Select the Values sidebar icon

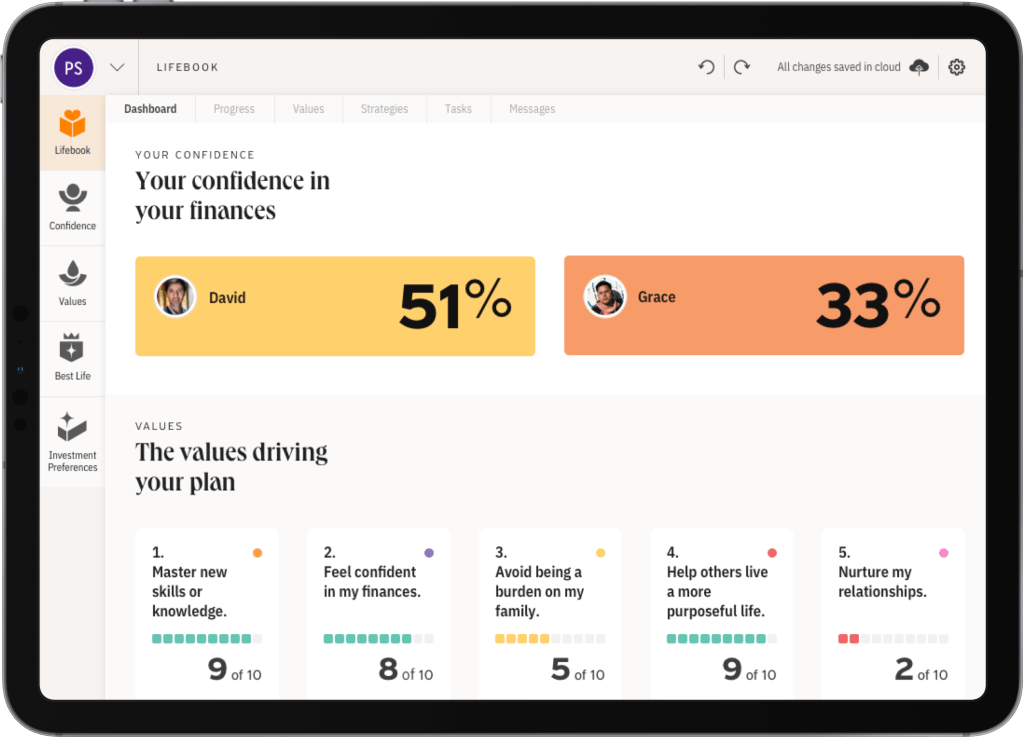[x=72, y=283]
